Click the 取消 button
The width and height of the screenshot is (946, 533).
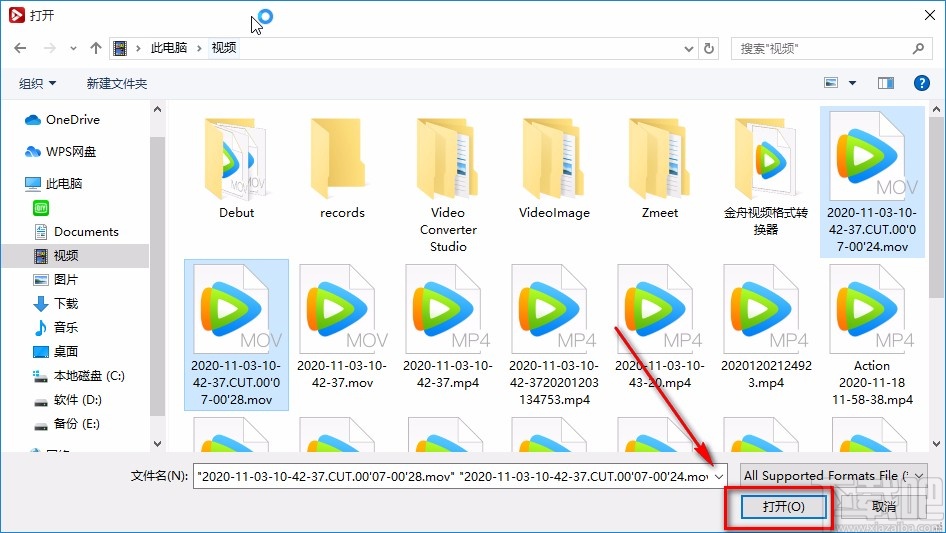point(883,506)
